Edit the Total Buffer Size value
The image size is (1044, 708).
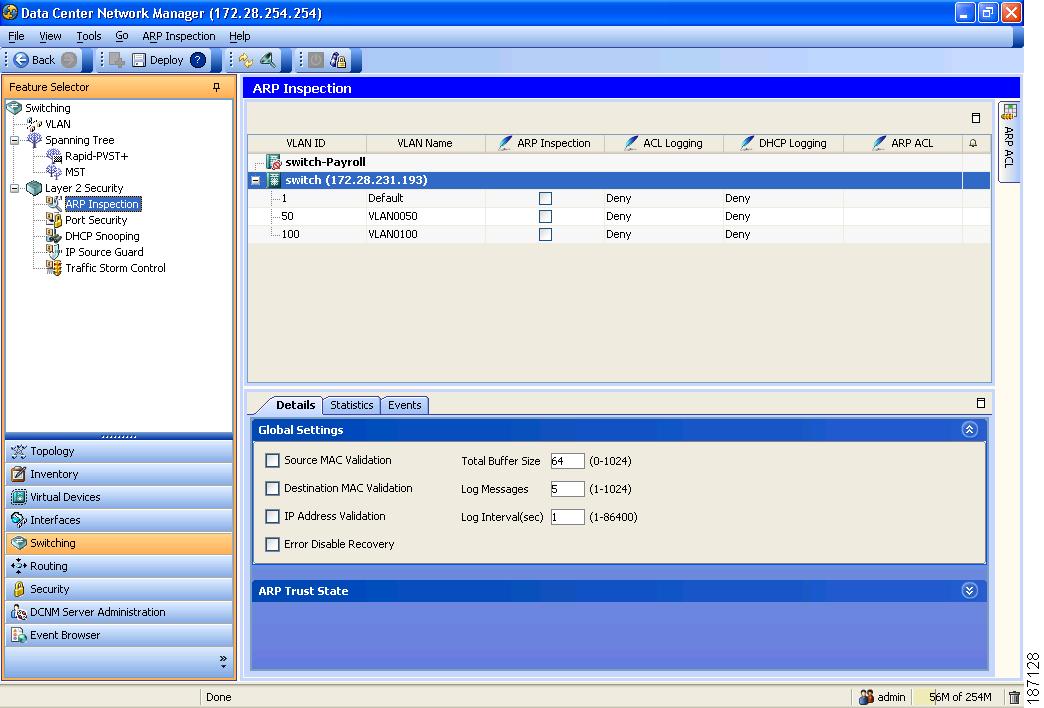567,461
